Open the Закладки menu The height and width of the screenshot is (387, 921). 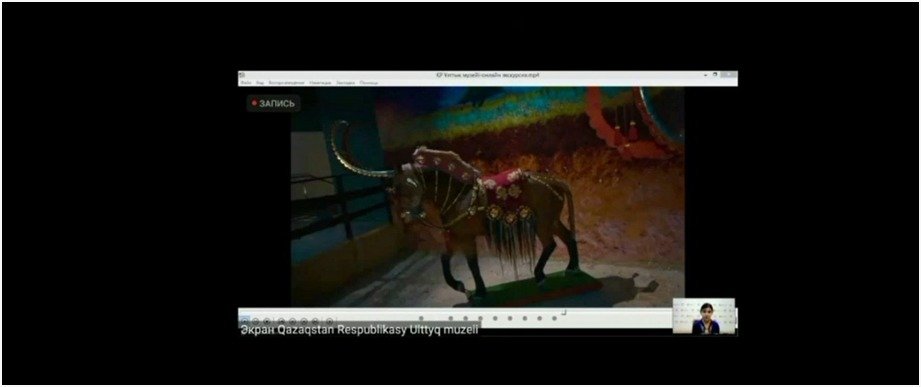click(x=345, y=83)
